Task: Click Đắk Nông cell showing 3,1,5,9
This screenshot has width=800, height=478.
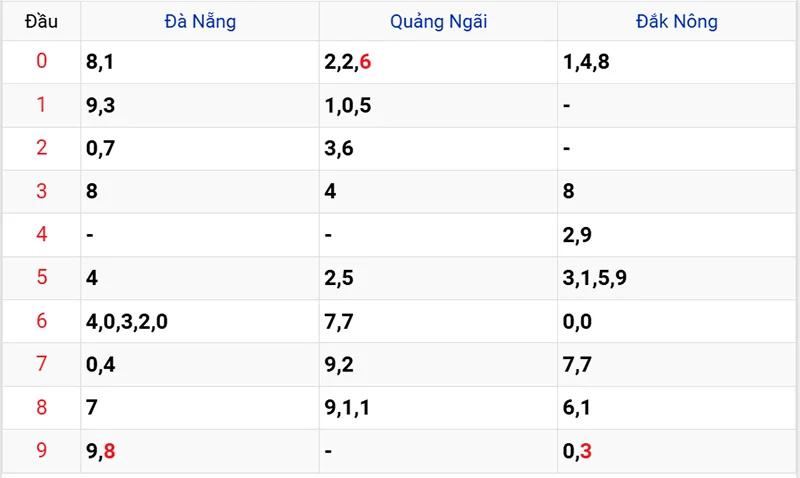Action: (x=595, y=278)
